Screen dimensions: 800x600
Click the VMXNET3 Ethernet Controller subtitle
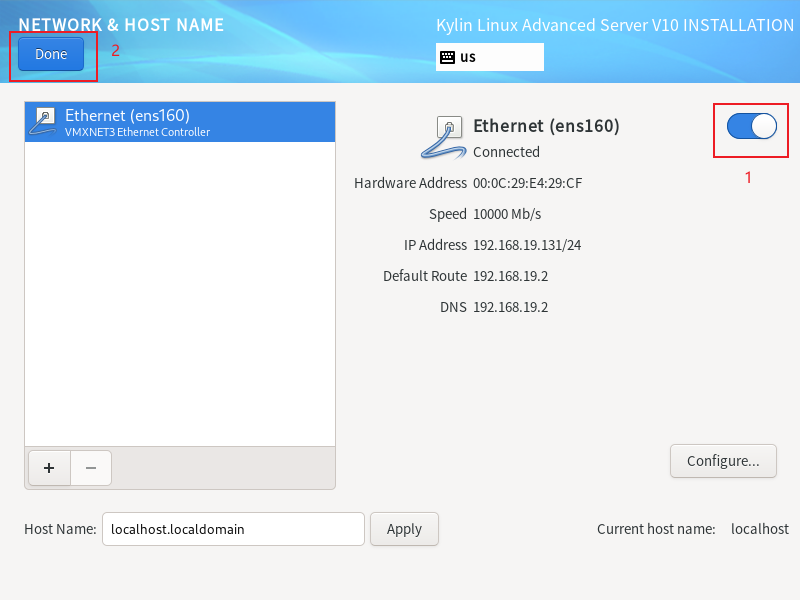point(137,132)
